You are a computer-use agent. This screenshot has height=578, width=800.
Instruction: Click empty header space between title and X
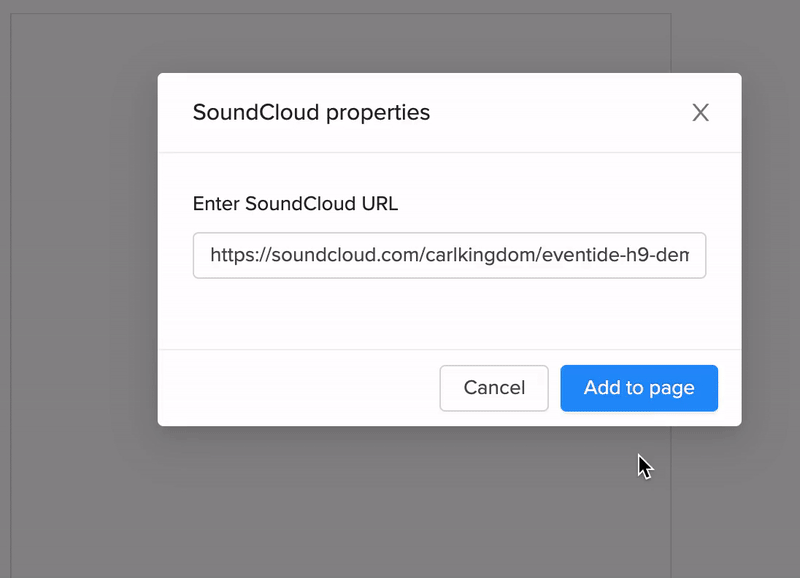pyautogui.click(x=560, y=112)
